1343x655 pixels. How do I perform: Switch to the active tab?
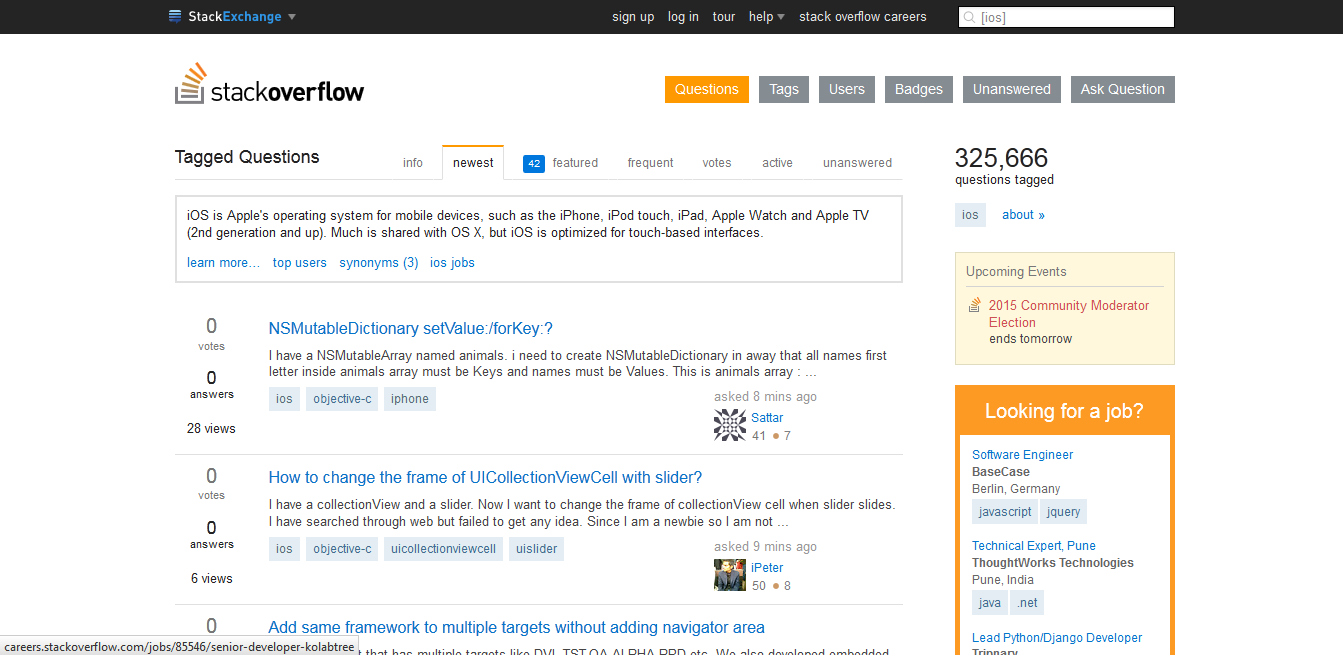(777, 163)
